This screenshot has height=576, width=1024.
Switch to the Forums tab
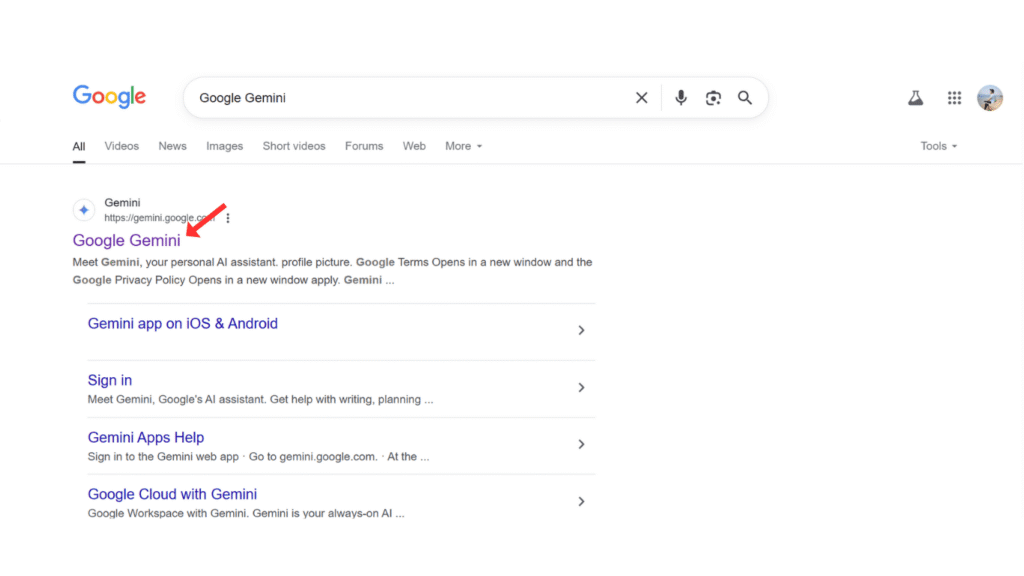point(364,146)
